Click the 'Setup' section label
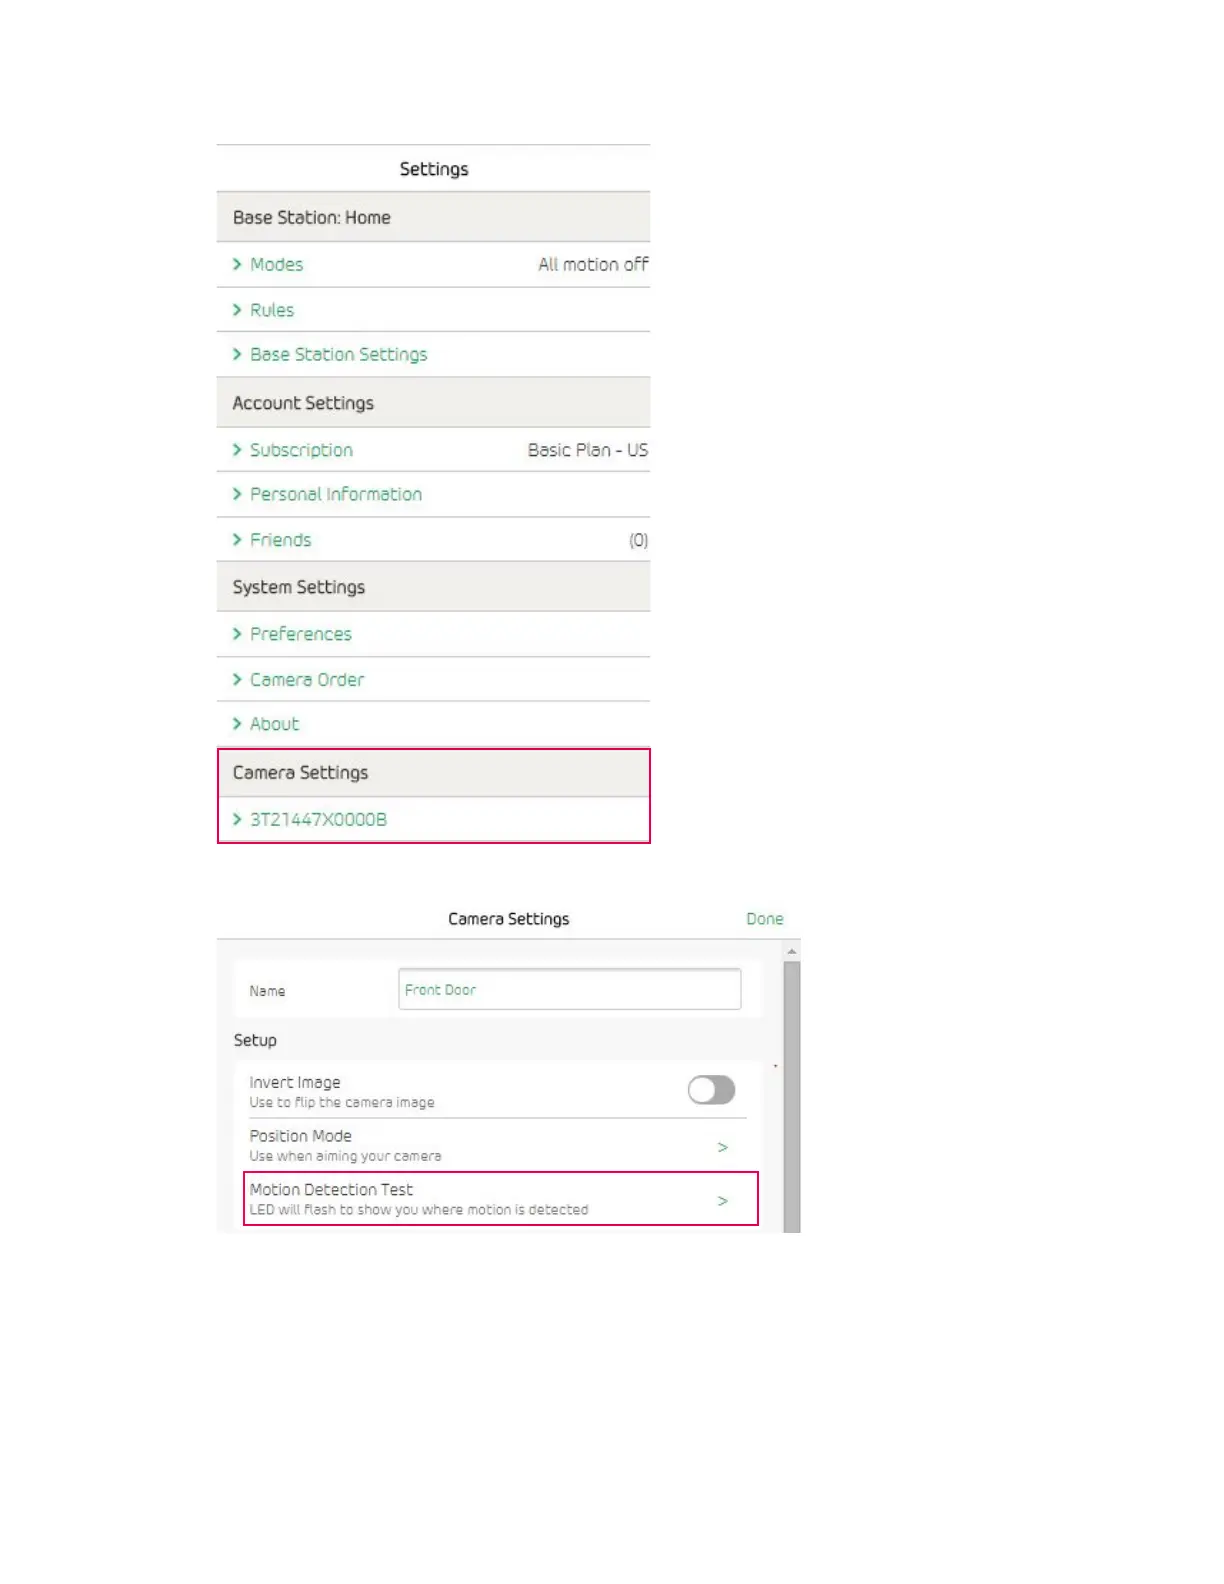This screenshot has height=1584, width=1224. [x=255, y=1040]
